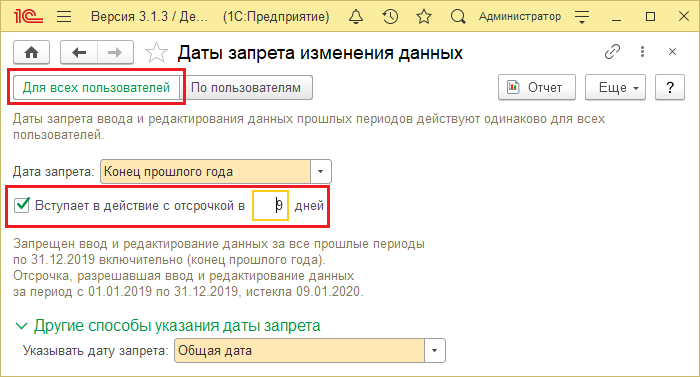Click the Общая дата field
This screenshot has height=377, width=700.
300,351
